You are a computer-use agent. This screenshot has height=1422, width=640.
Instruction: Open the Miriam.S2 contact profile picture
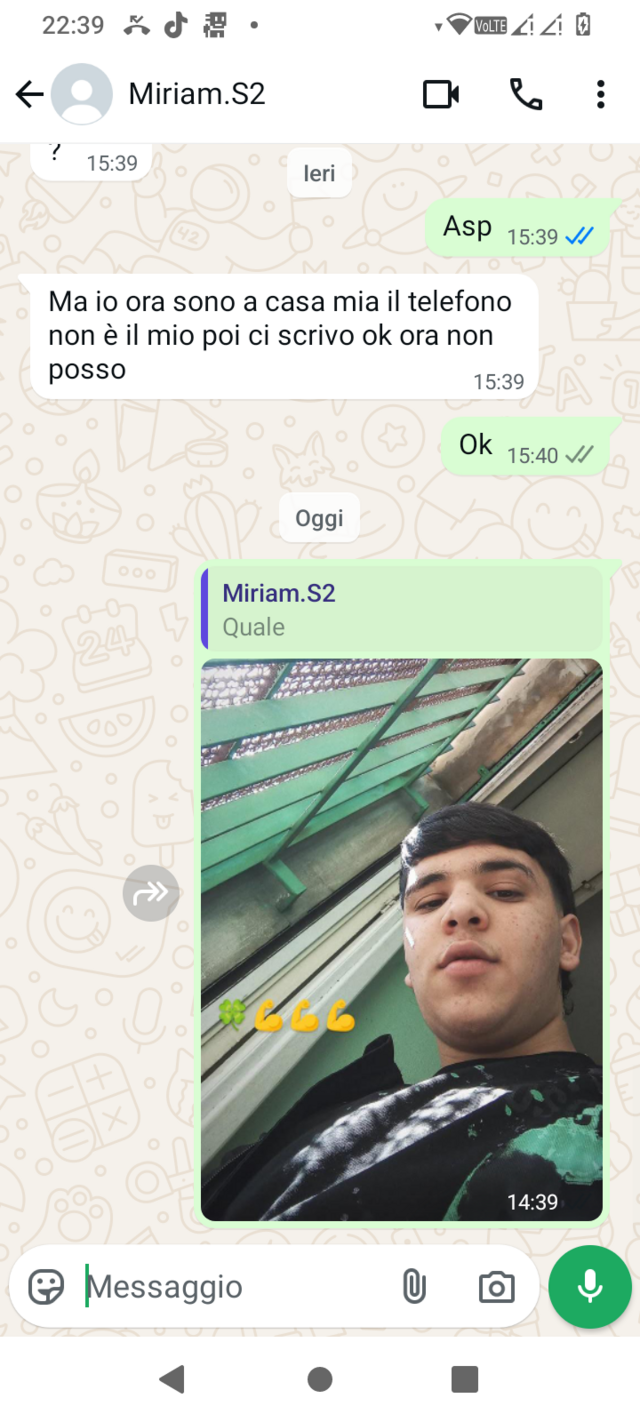pyautogui.click(x=82, y=95)
